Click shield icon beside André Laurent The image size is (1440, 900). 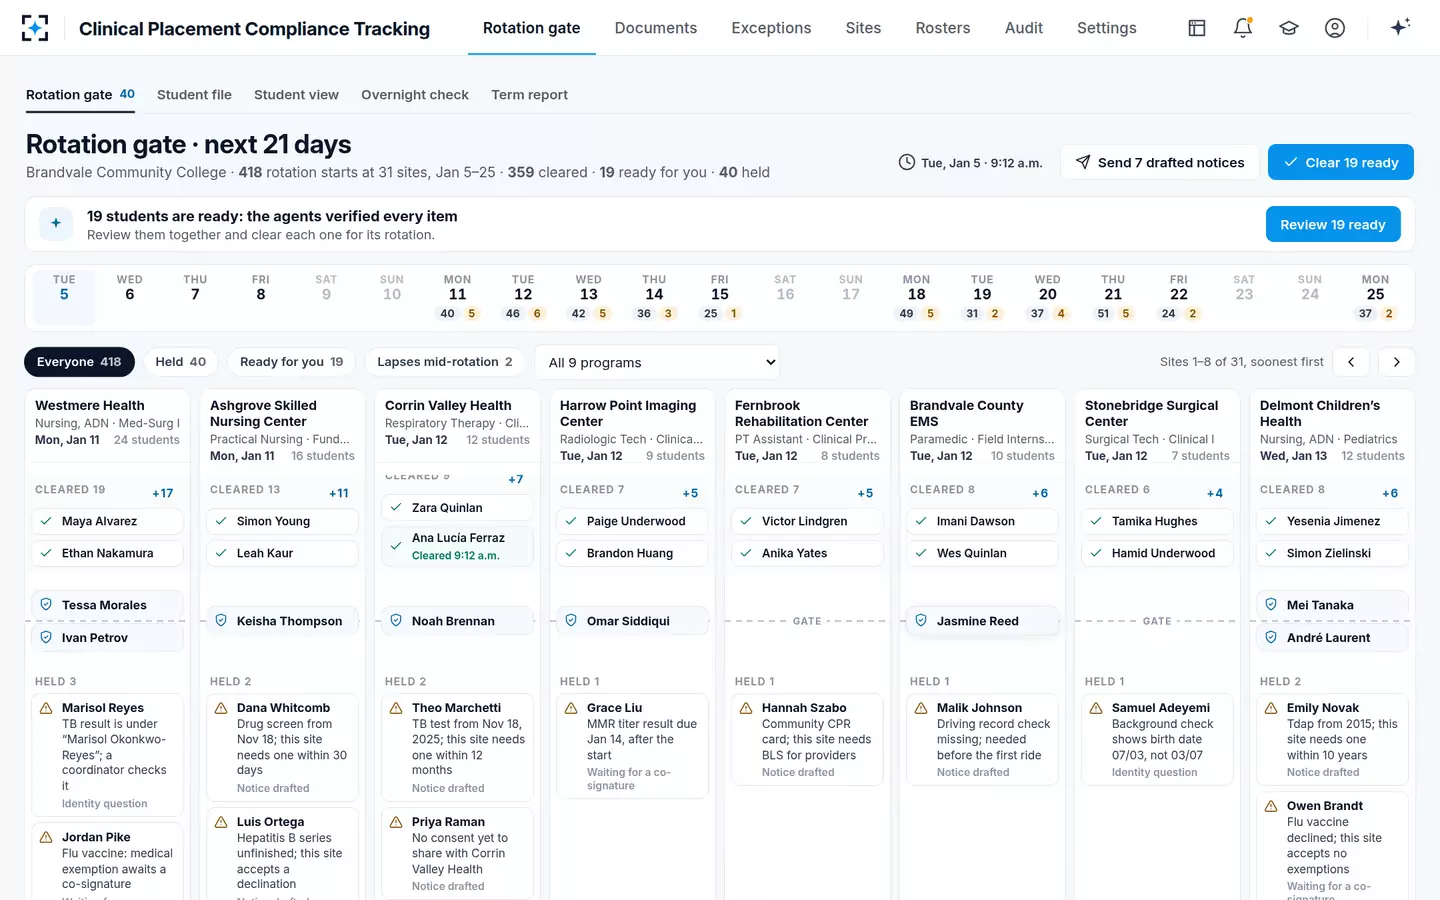coord(1271,637)
